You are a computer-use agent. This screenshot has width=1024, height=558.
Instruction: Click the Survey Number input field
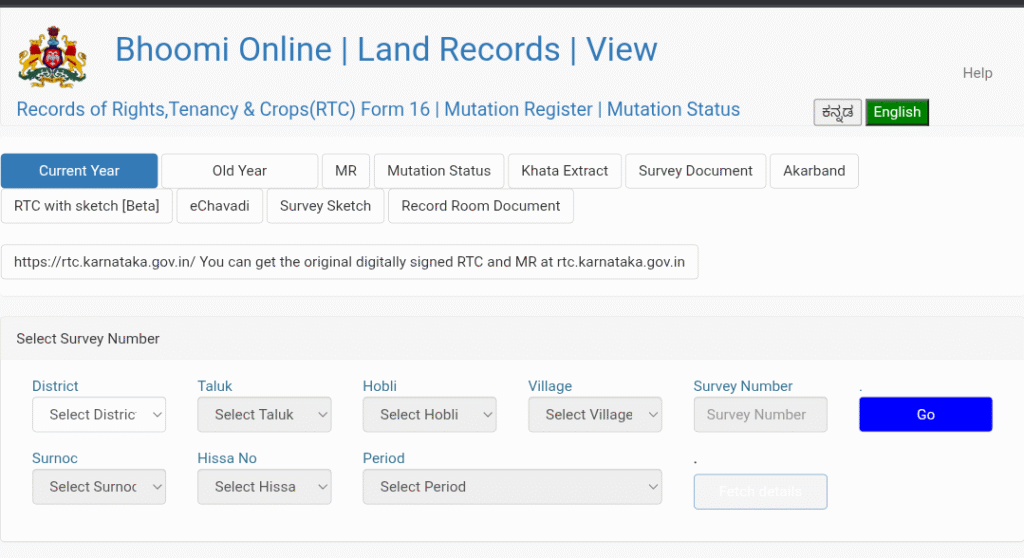pyautogui.click(x=759, y=415)
